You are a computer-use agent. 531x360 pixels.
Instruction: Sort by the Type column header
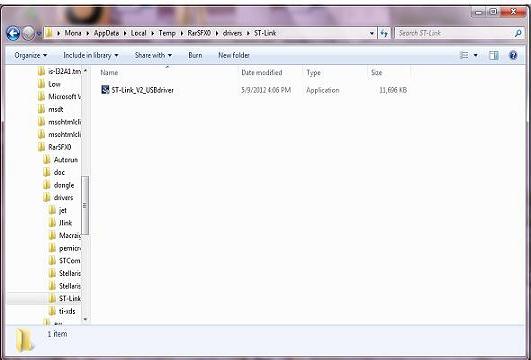[313, 72]
